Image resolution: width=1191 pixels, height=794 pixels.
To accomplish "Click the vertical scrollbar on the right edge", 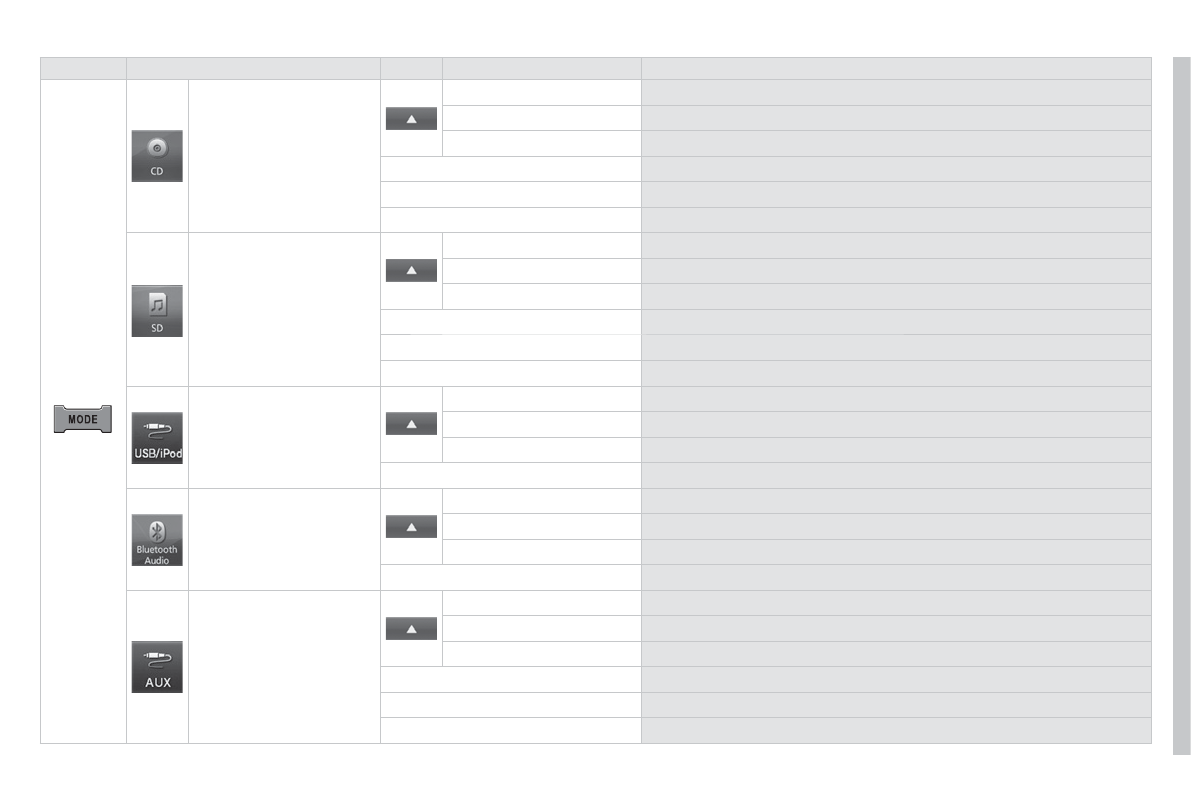I will coord(1181,400).
